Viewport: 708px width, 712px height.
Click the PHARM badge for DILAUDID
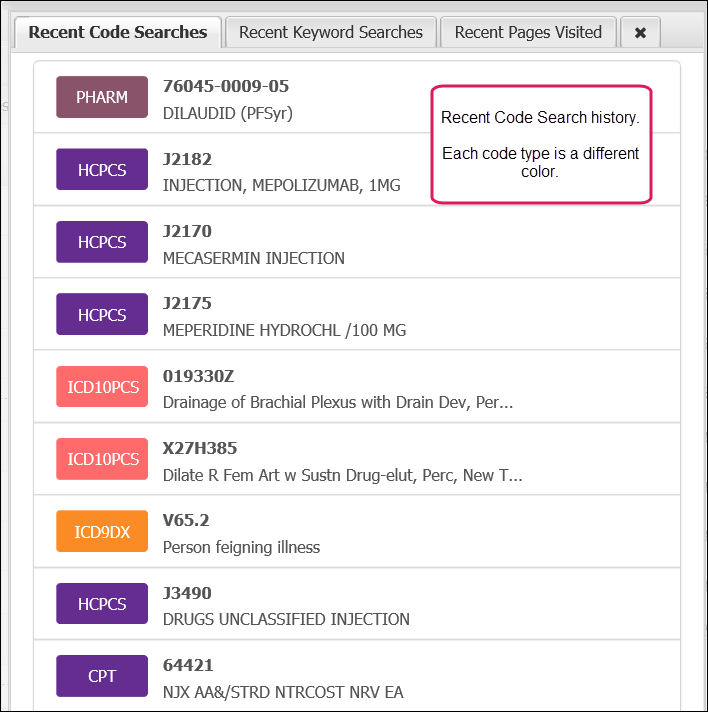coord(102,98)
